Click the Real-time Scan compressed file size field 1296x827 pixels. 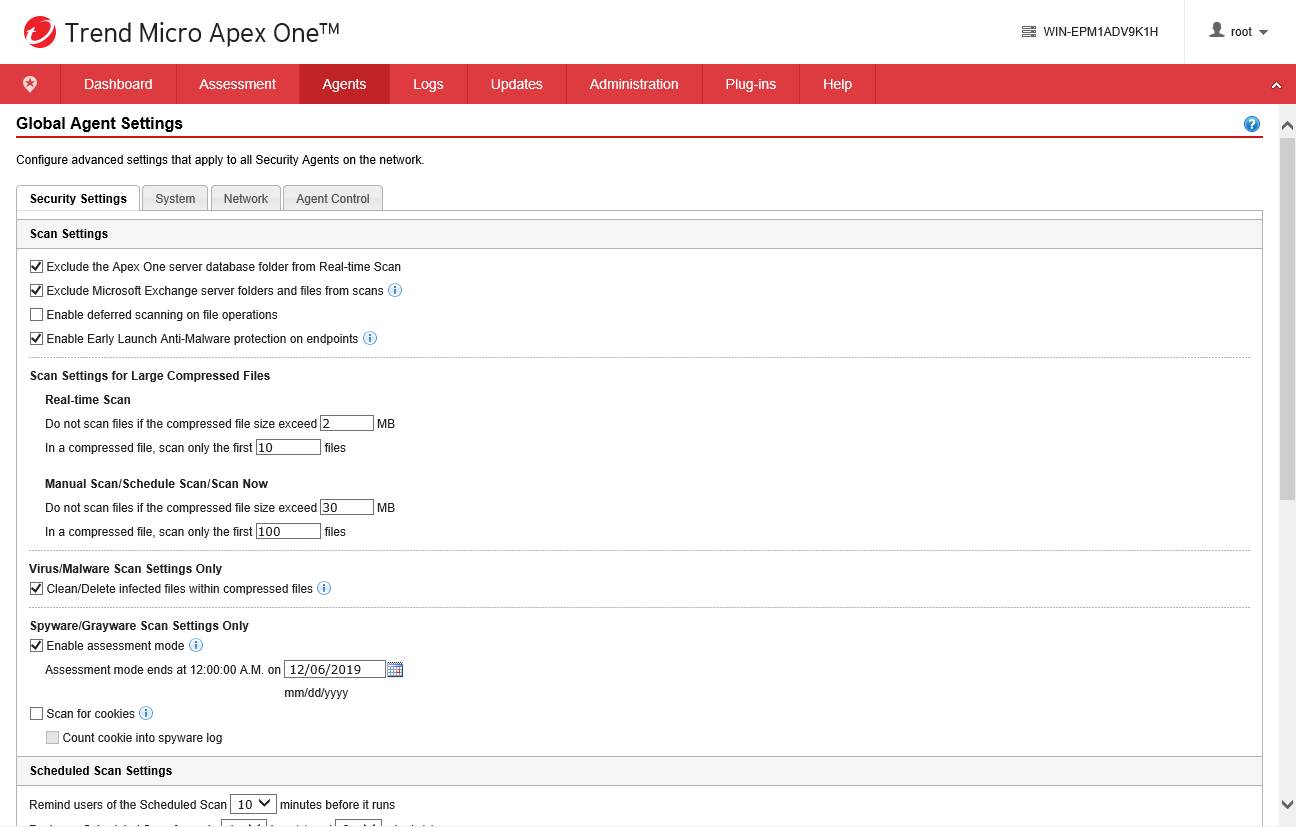click(347, 423)
